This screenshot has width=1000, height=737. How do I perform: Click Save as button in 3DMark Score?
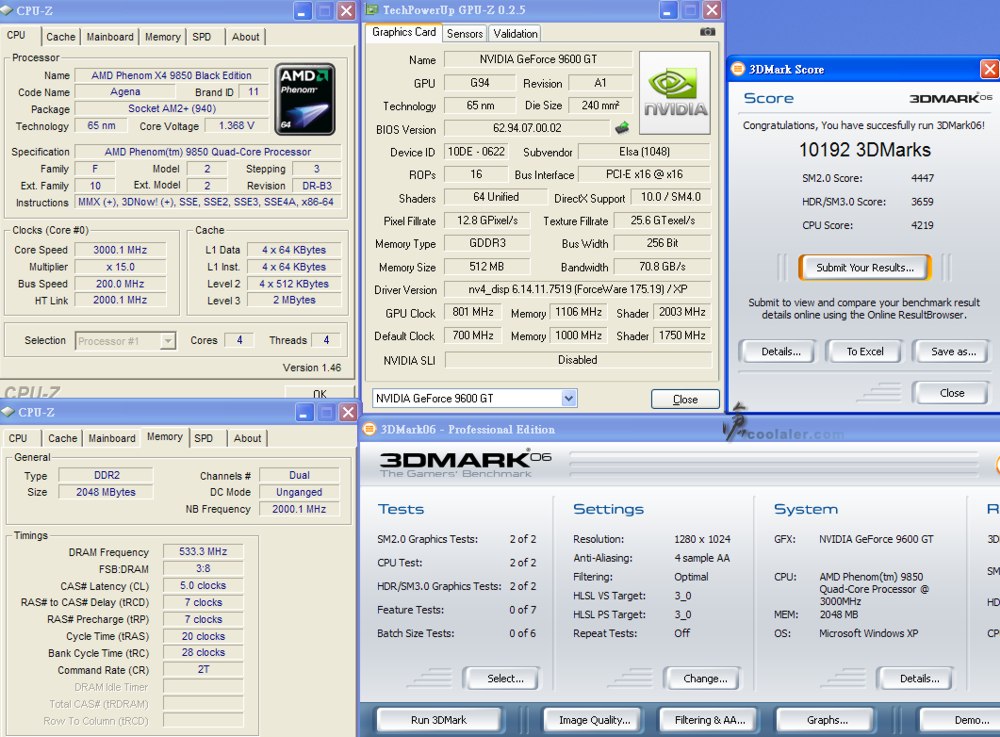[x=953, y=351]
